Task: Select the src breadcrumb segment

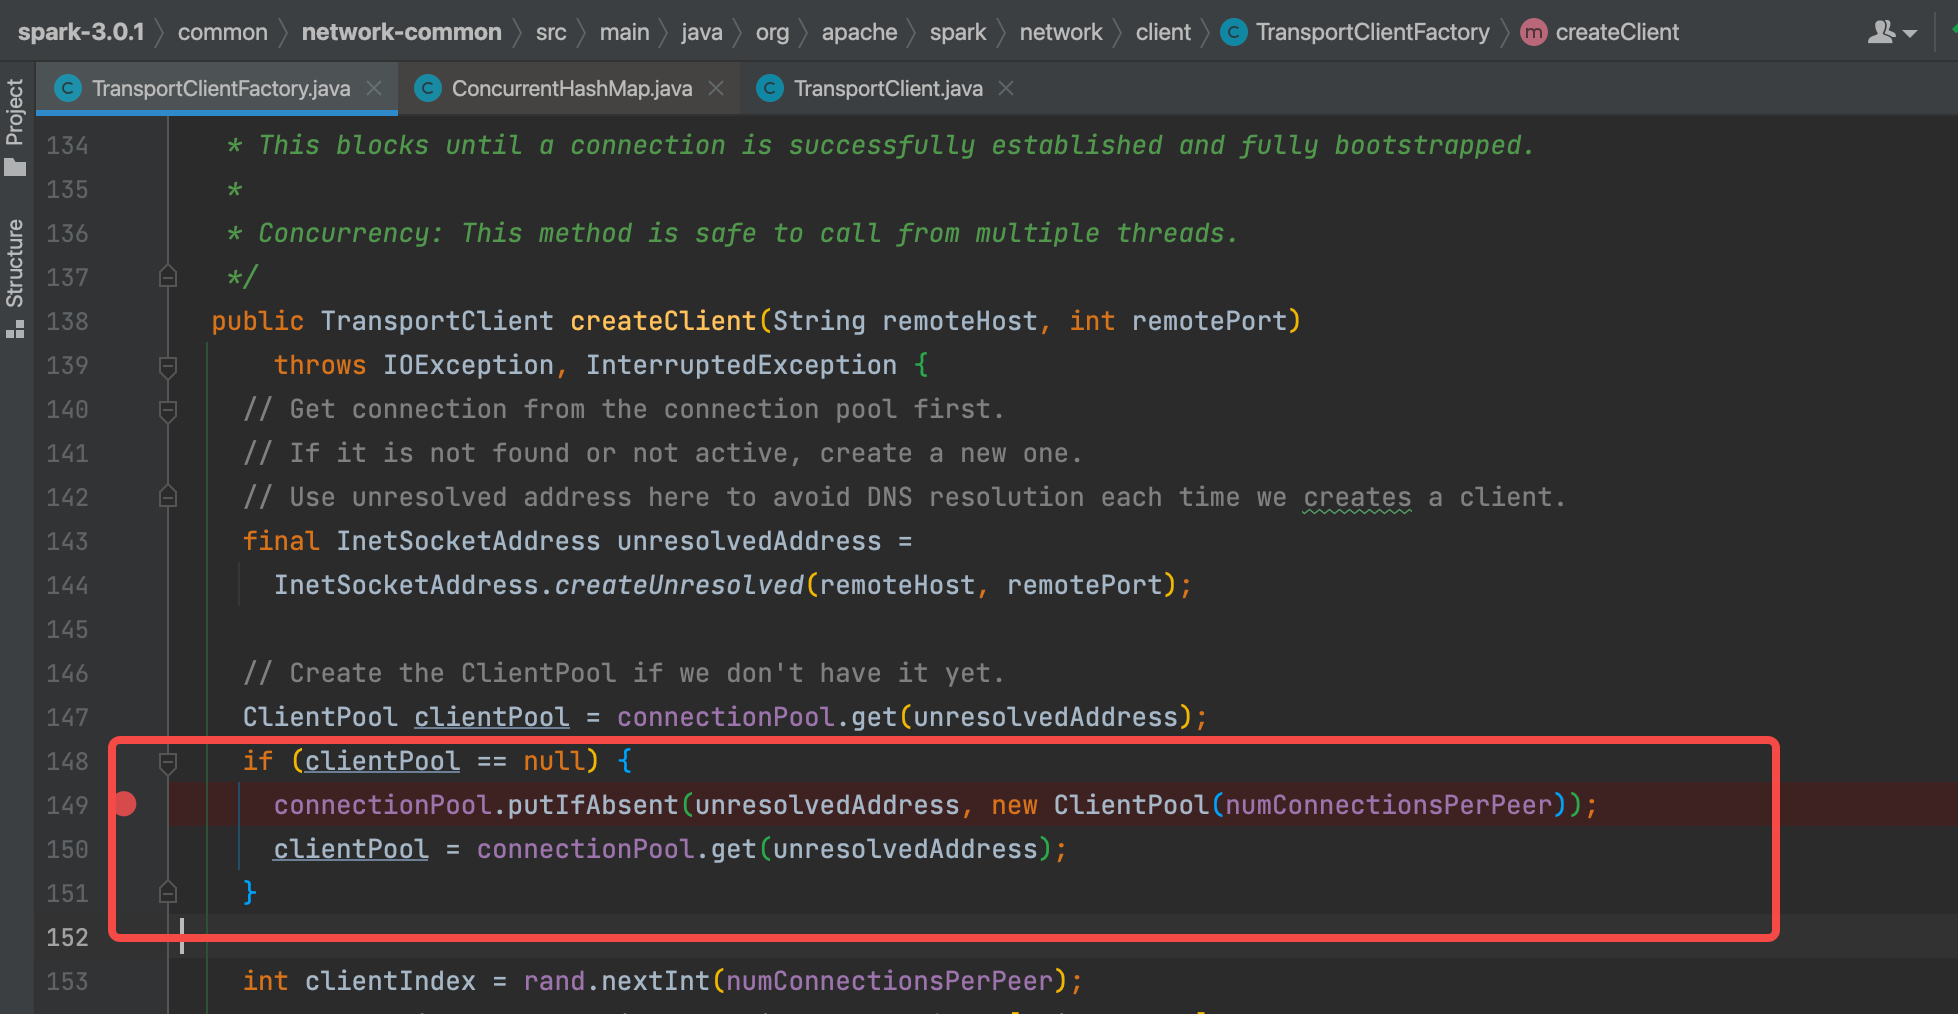Action: (x=551, y=32)
